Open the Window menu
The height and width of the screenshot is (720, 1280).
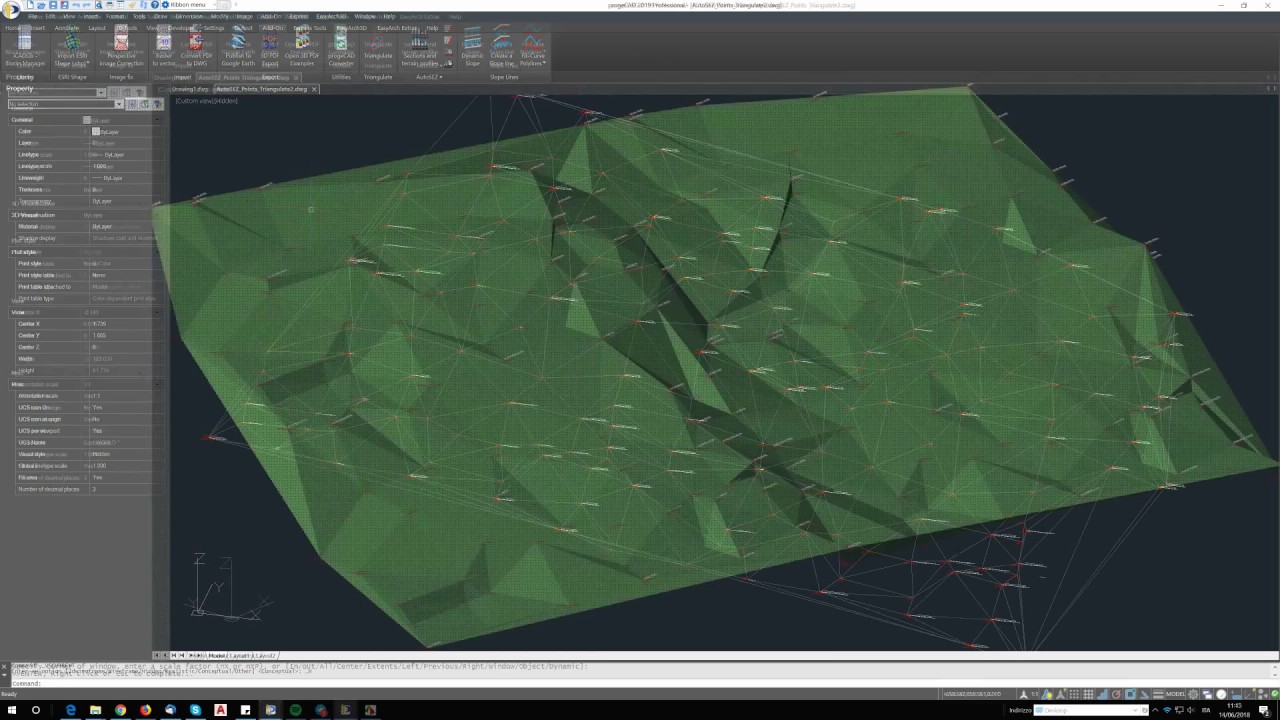pyautogui.click(x=365, y=17)
